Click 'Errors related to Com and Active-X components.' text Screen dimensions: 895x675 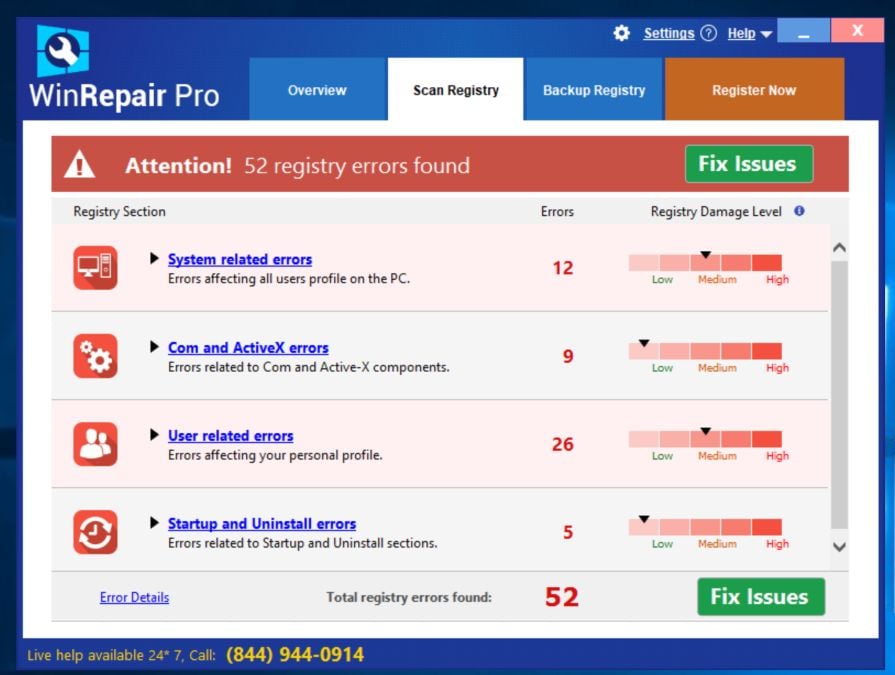[309, 367]
